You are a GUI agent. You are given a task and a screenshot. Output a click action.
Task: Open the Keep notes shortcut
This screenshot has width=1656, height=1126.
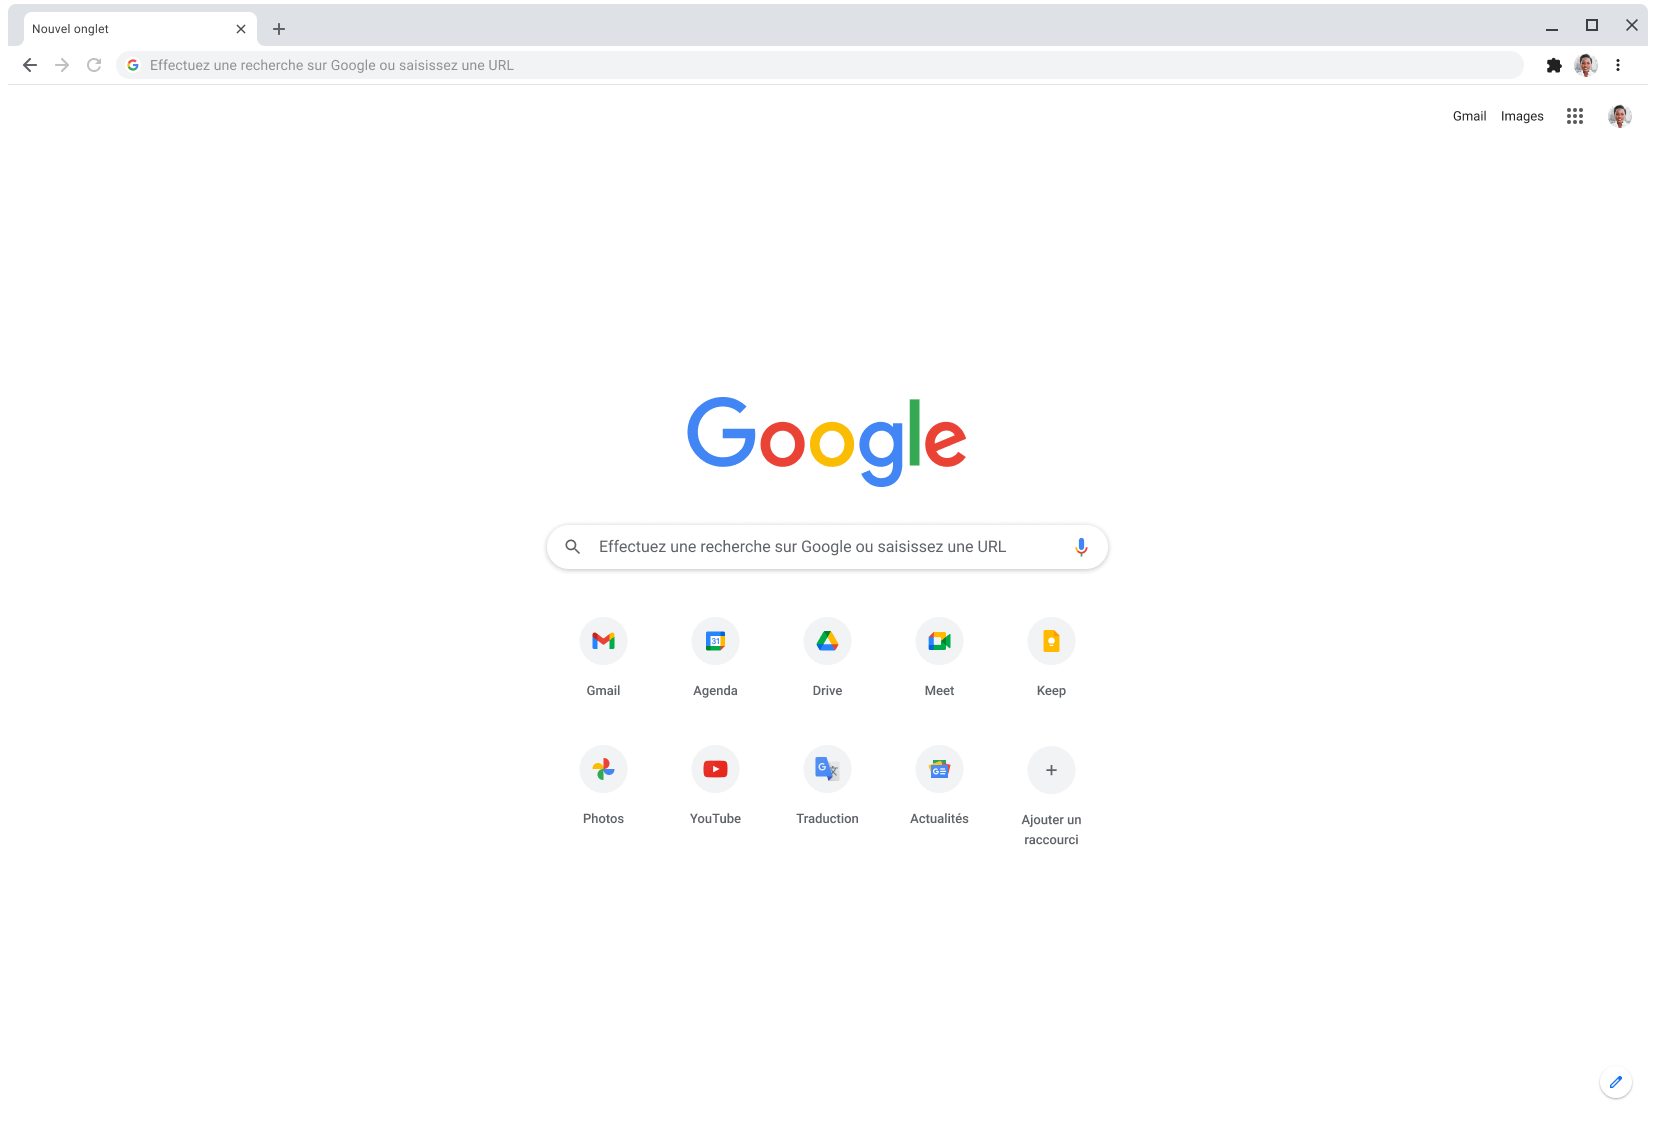pos(1051,641)
